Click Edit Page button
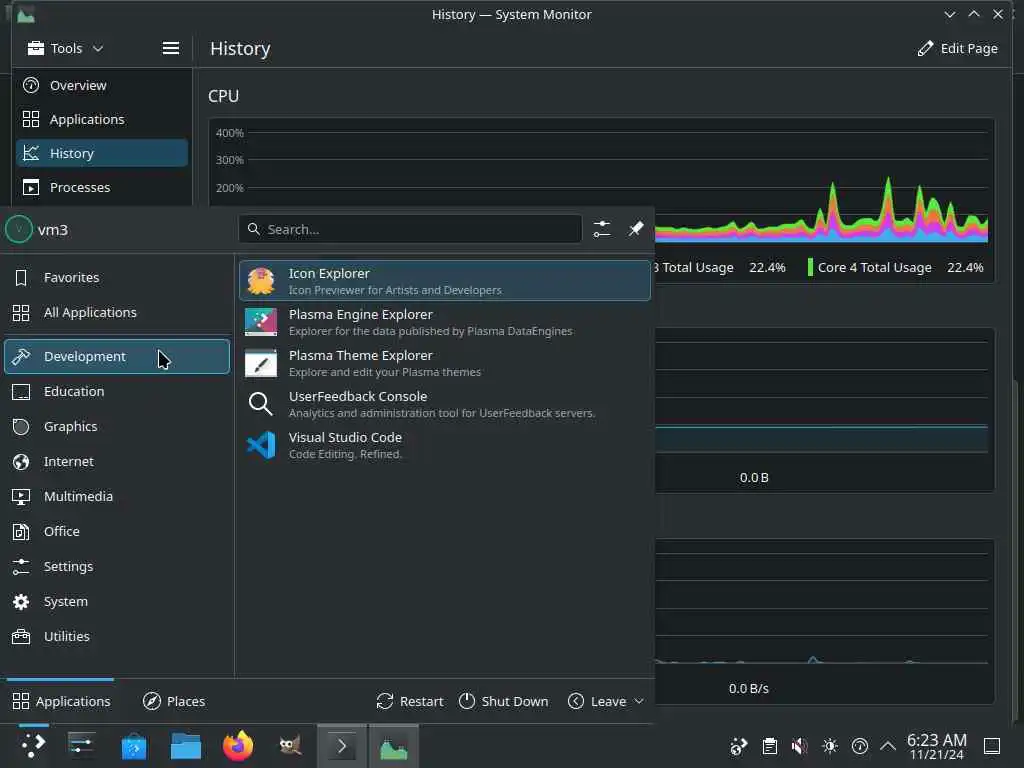Viewport: 1024px width, 768px height. [x=957, y=48]
